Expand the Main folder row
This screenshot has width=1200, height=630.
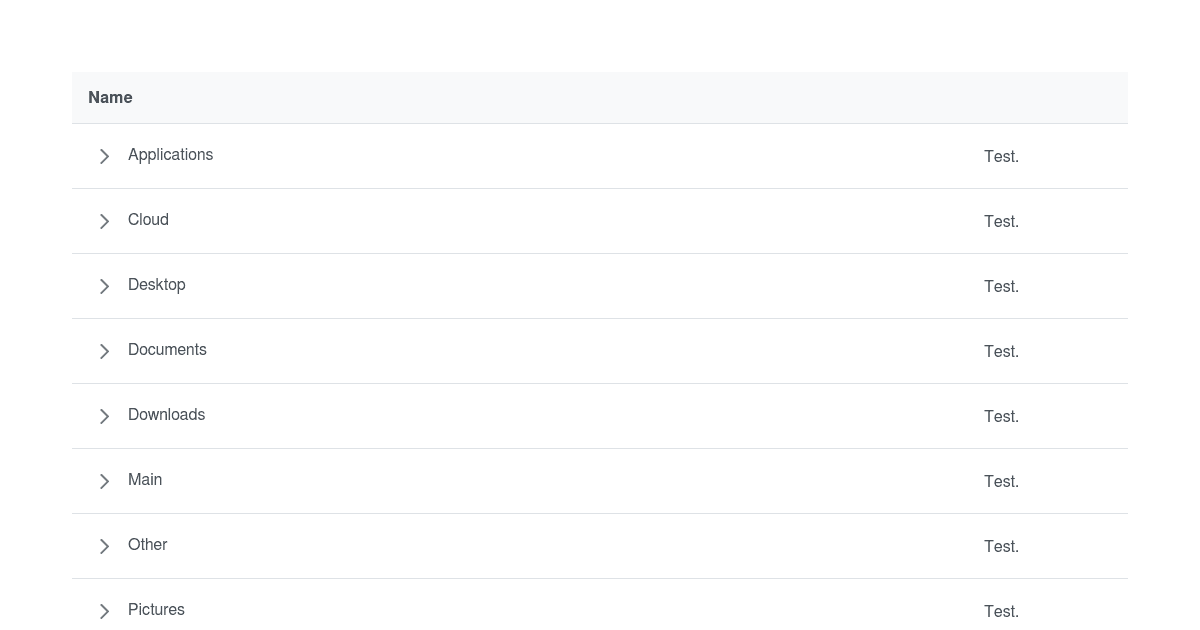point(104,481)
